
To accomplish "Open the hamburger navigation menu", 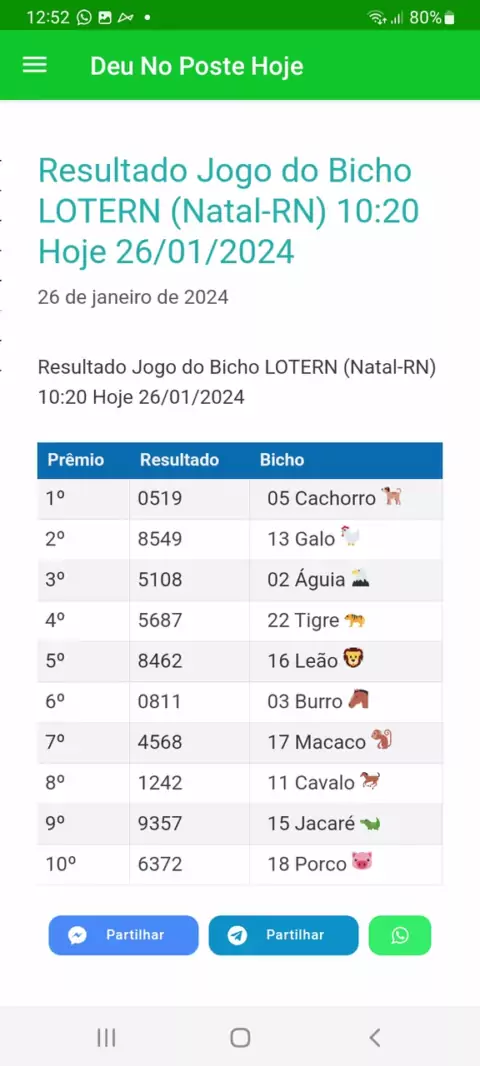I will click(x=35, y=65).
